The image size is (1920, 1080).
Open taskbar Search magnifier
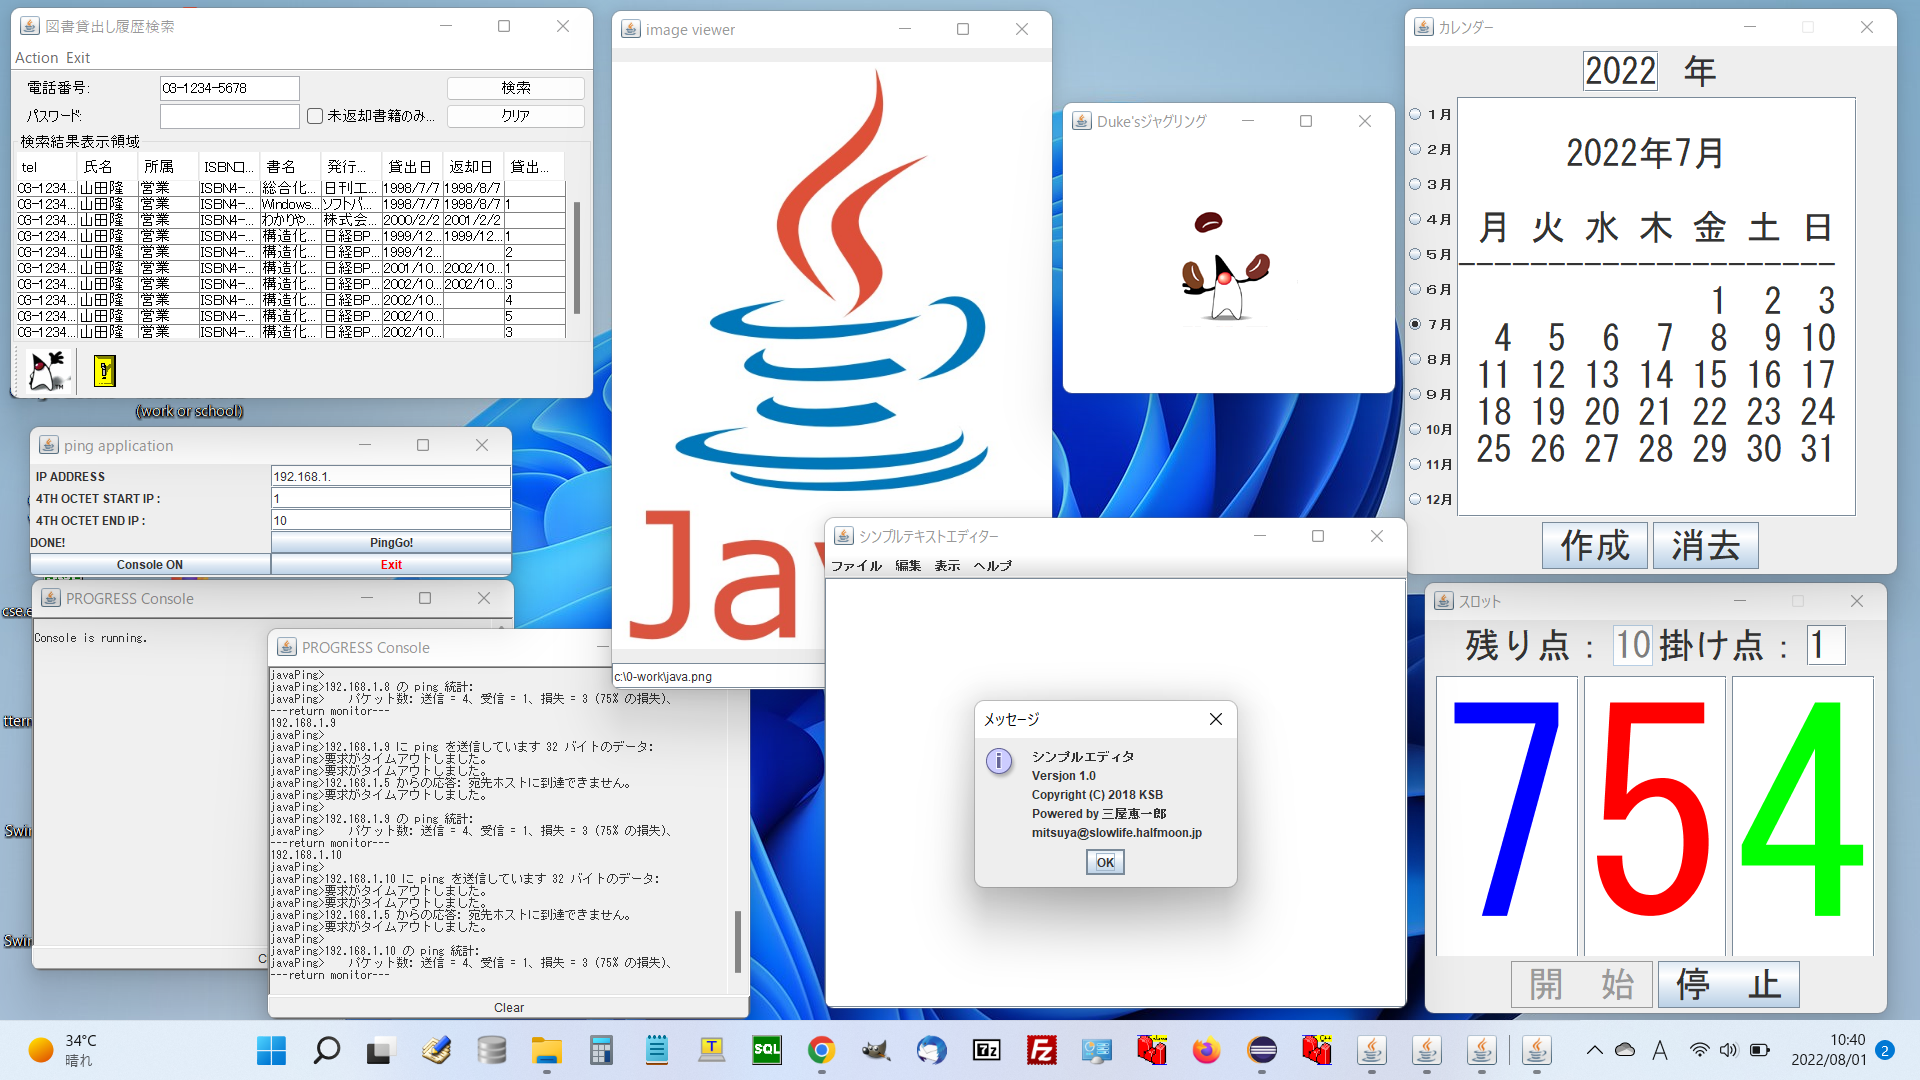tap(326, 1050)
